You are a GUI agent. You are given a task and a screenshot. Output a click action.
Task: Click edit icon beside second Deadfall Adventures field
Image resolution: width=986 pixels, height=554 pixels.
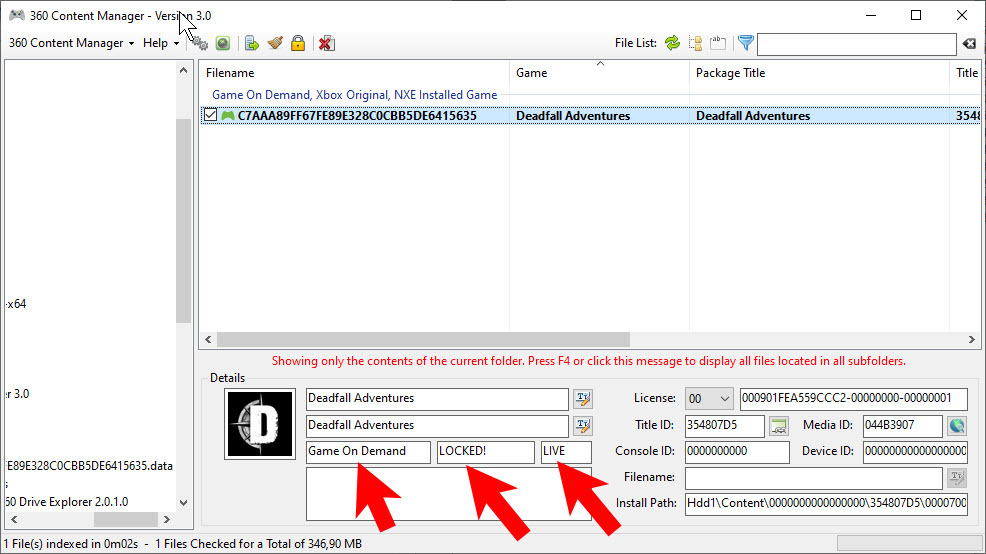pos(583,426)
